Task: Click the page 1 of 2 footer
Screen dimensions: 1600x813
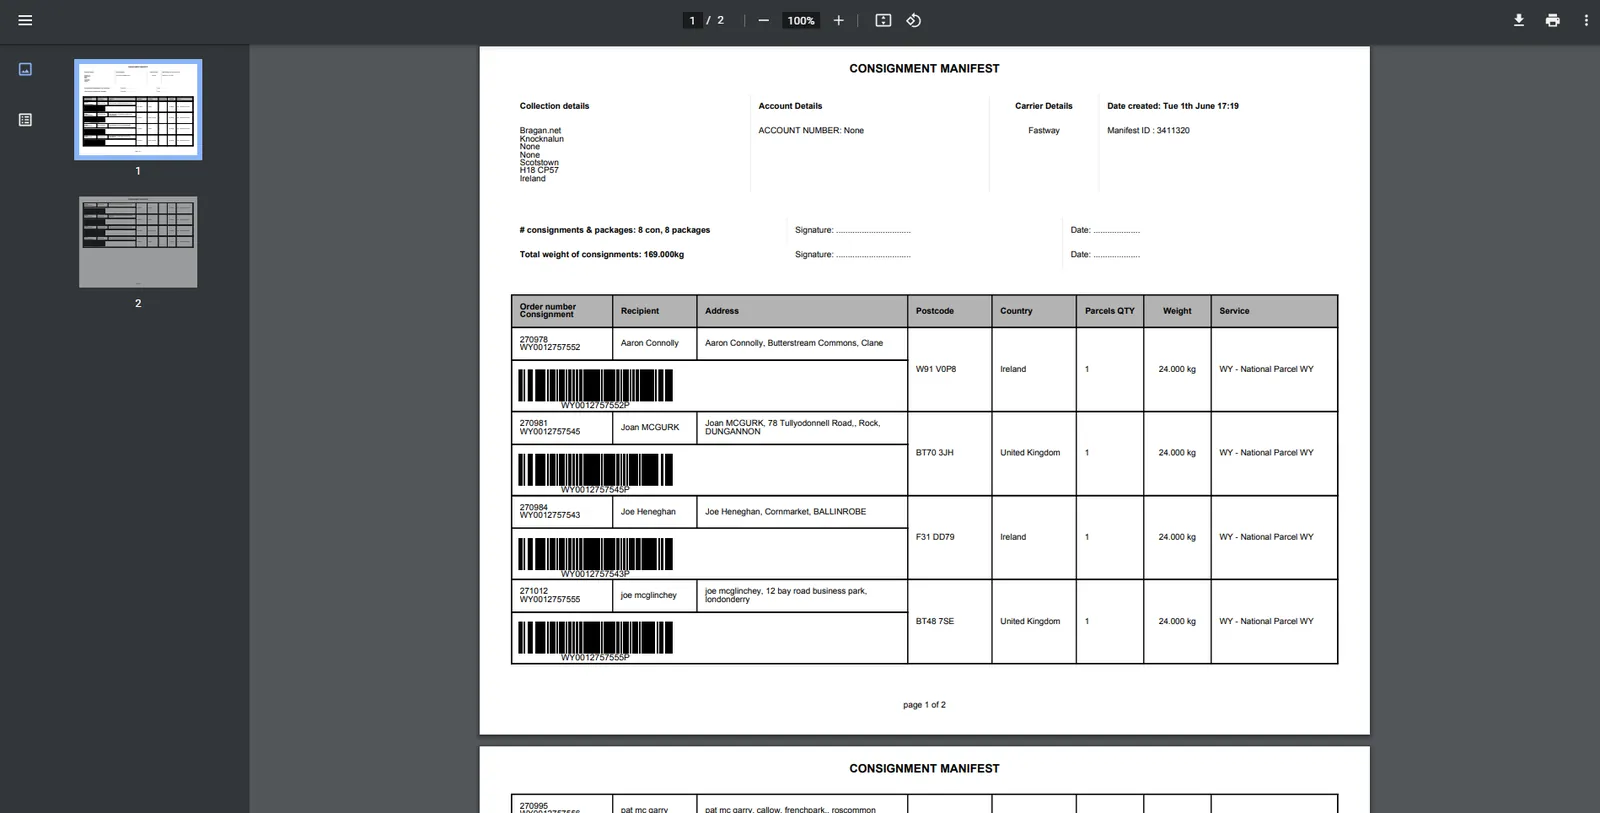Action: (x=924, y=705)
